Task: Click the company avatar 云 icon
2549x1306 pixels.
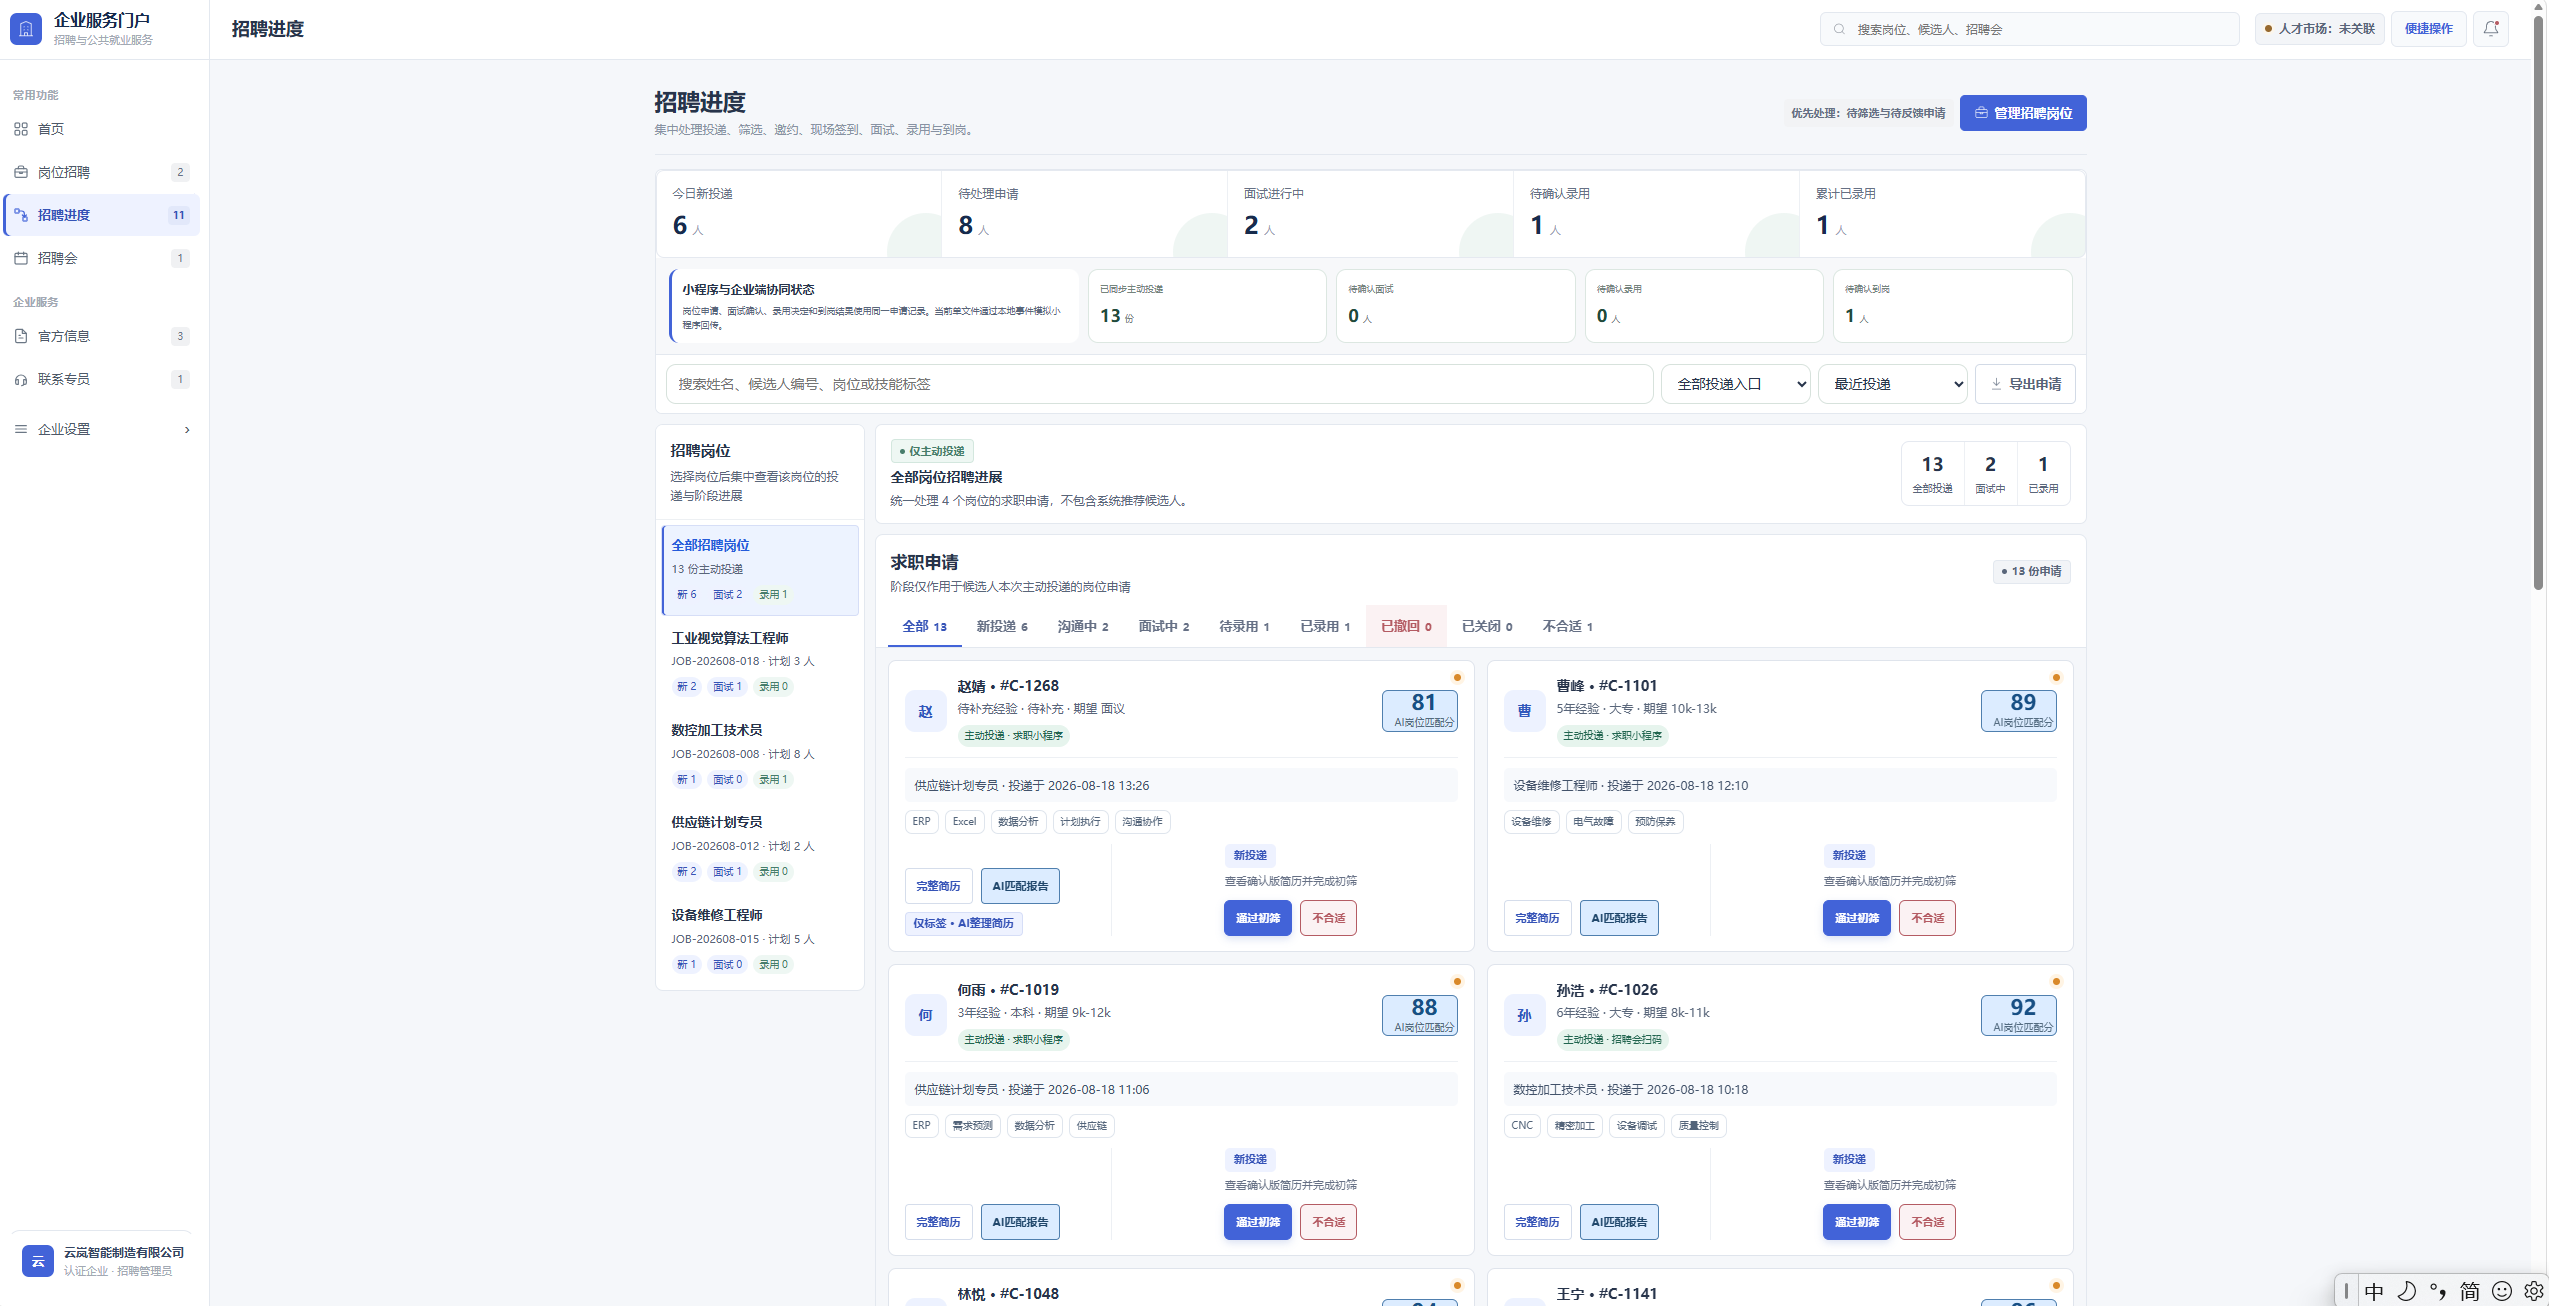Action: tap(38, 1261)
